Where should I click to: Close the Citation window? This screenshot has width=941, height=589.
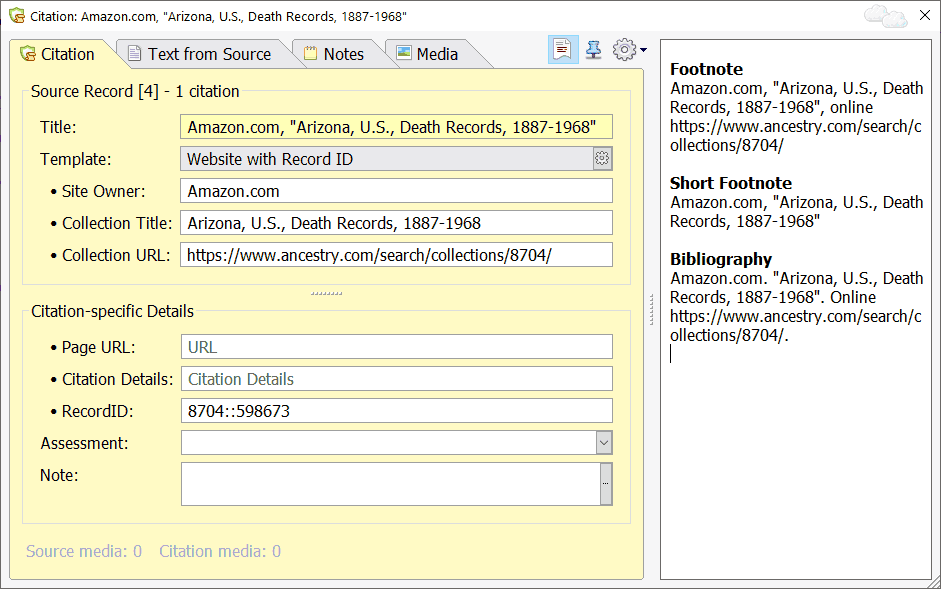click(x=925, y=16)
